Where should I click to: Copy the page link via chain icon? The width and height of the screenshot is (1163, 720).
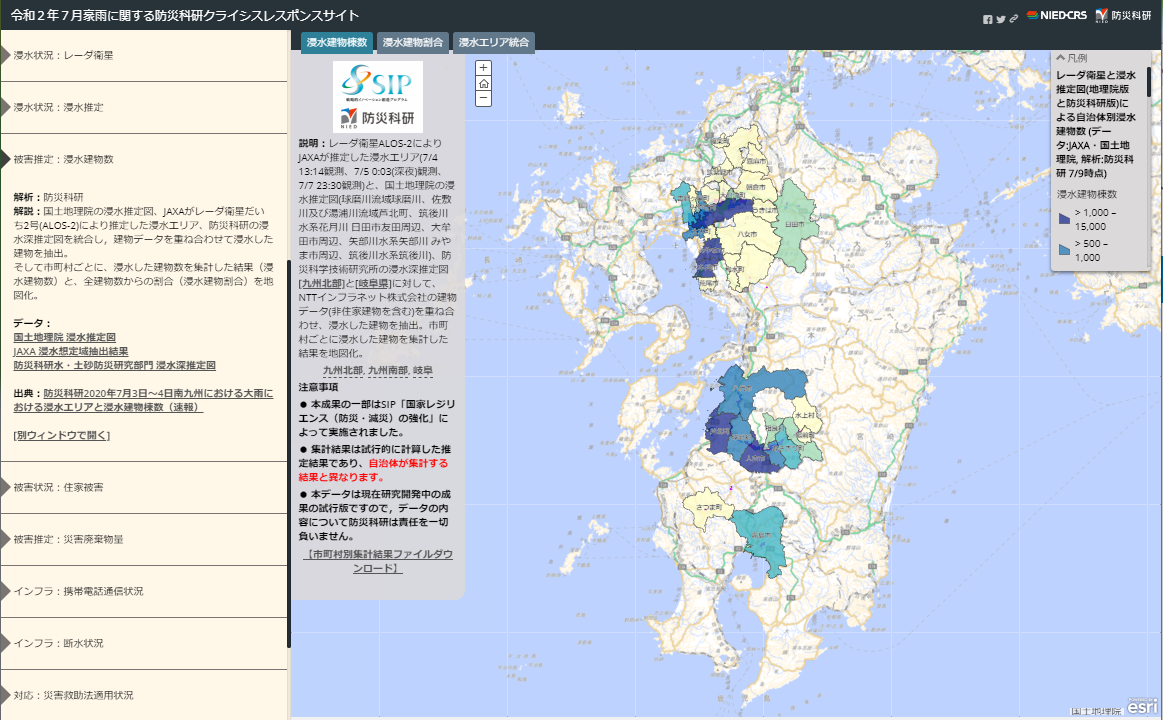1013,19
